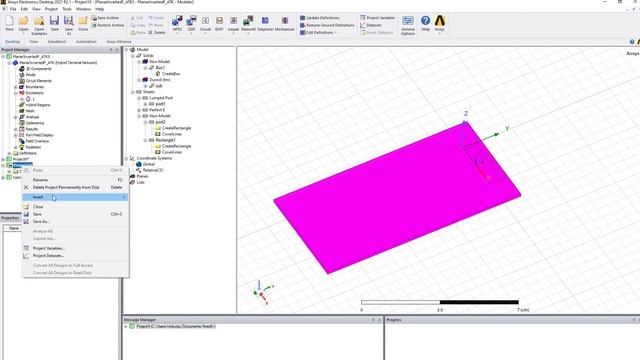Click the Simplorer design icon
Image resolution: width=640 pixels, height=360 pixels.
[x=265, y=23]
